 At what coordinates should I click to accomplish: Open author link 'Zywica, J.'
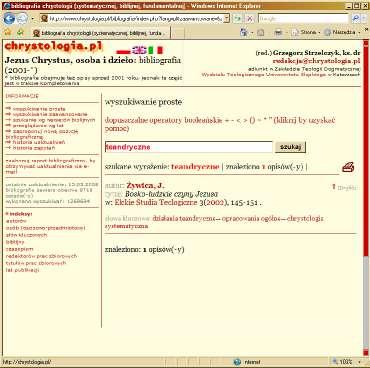145,186
